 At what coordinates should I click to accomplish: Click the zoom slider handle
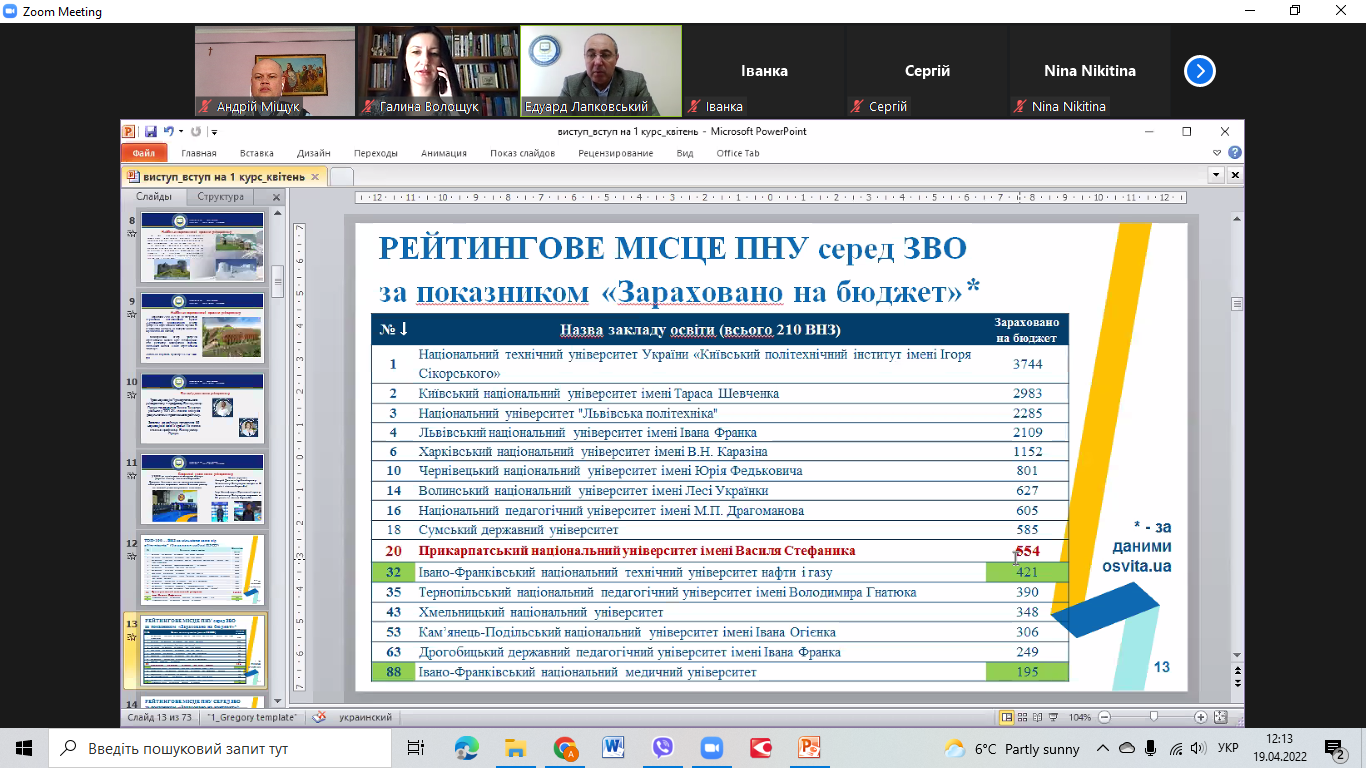tap(1153, 717)
